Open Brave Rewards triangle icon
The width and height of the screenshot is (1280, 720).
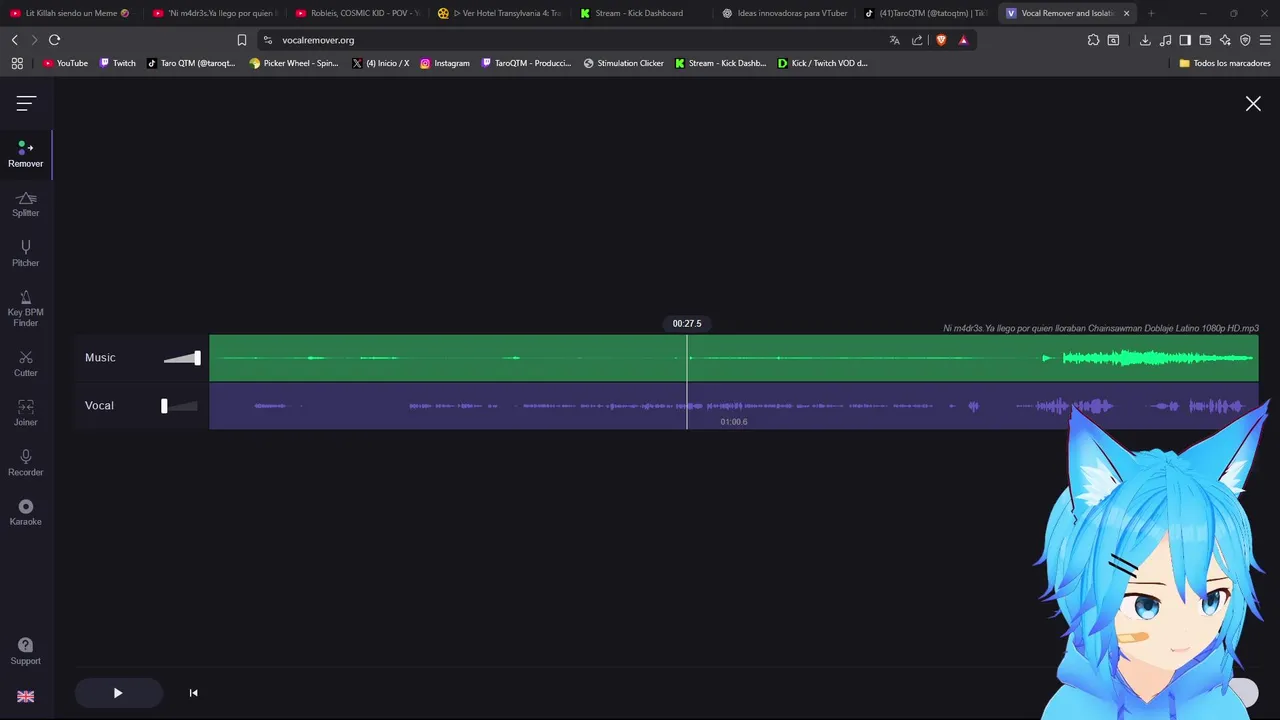tap(963, 40)
